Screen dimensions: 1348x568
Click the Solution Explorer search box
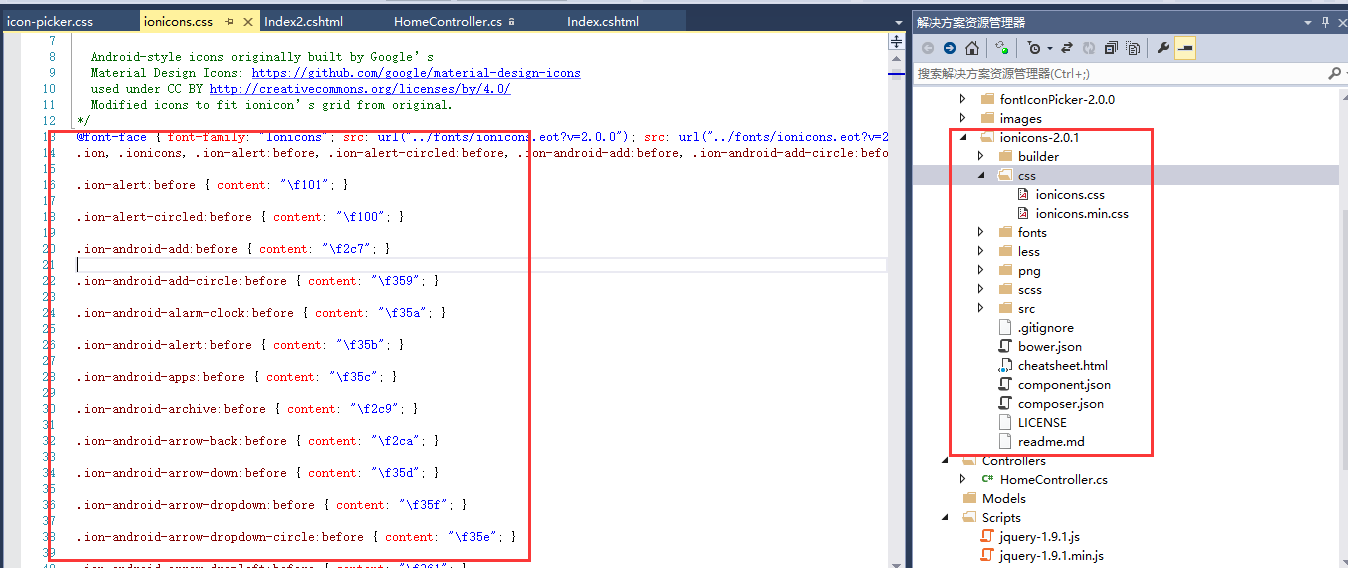[1120, 73]
